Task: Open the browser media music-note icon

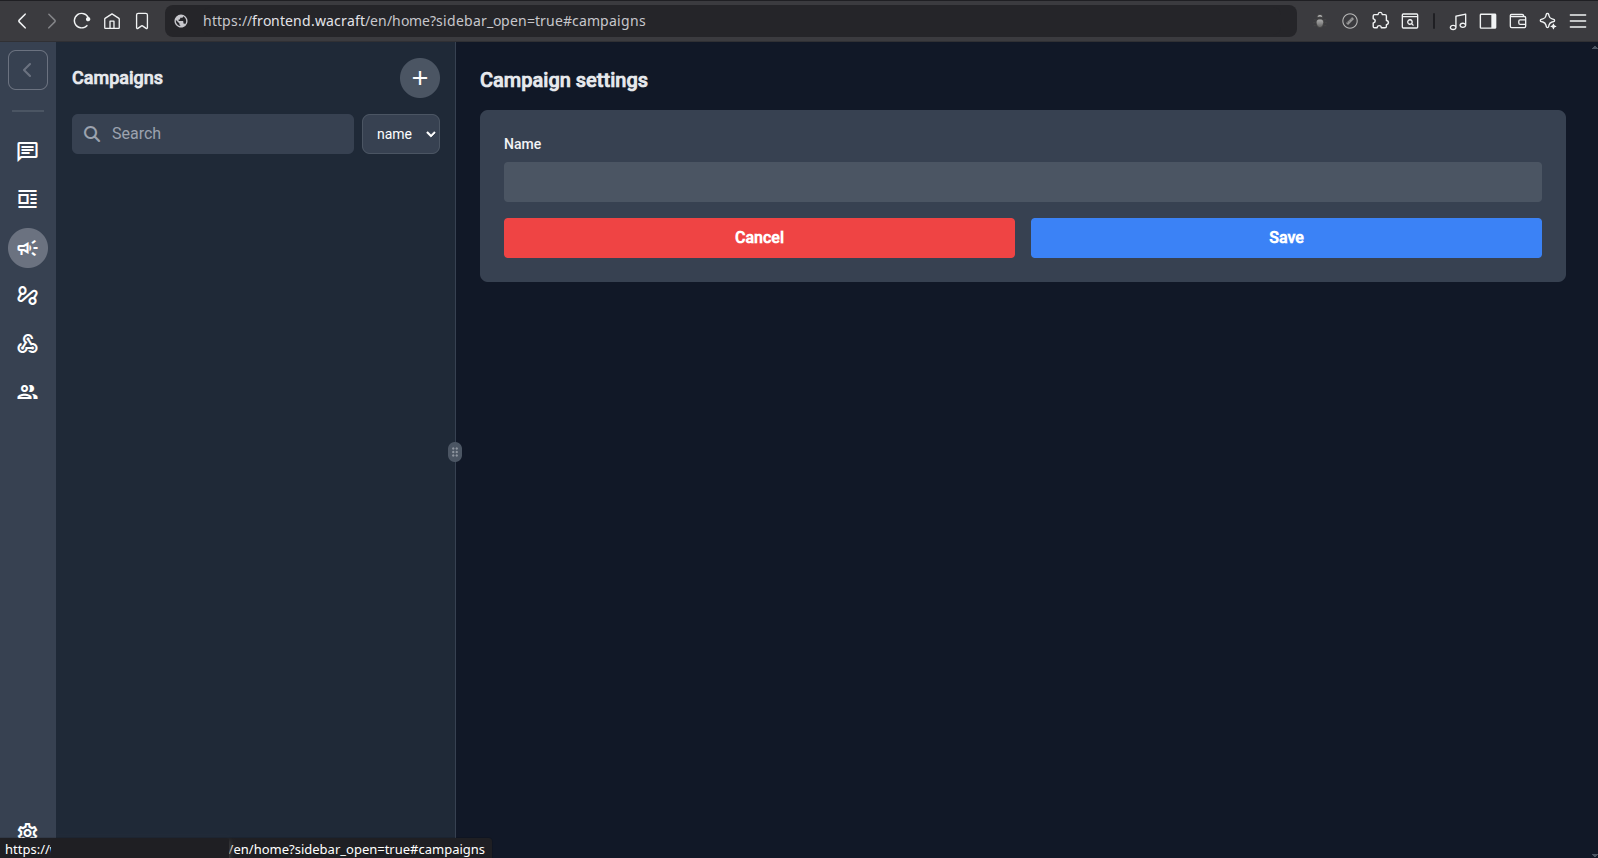Action: point(1458,21)
